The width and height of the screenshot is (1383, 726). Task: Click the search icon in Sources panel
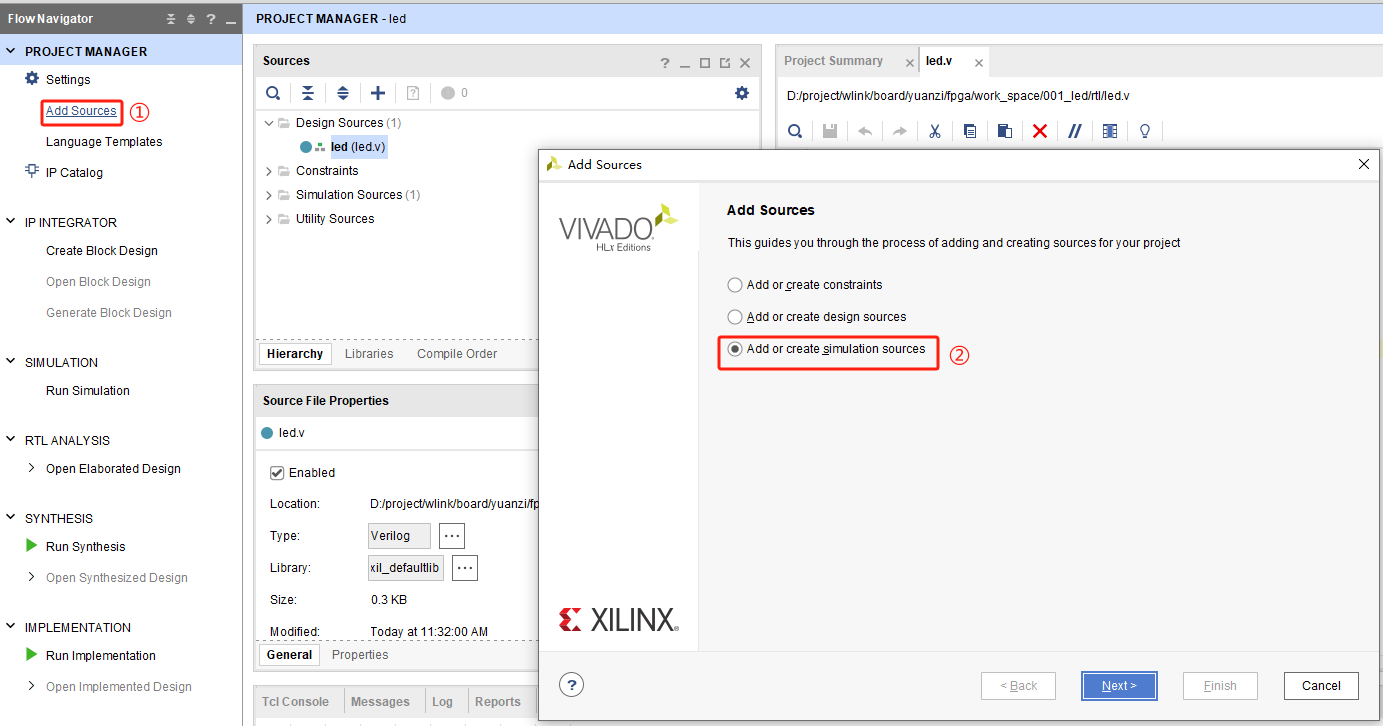[273, 93]
